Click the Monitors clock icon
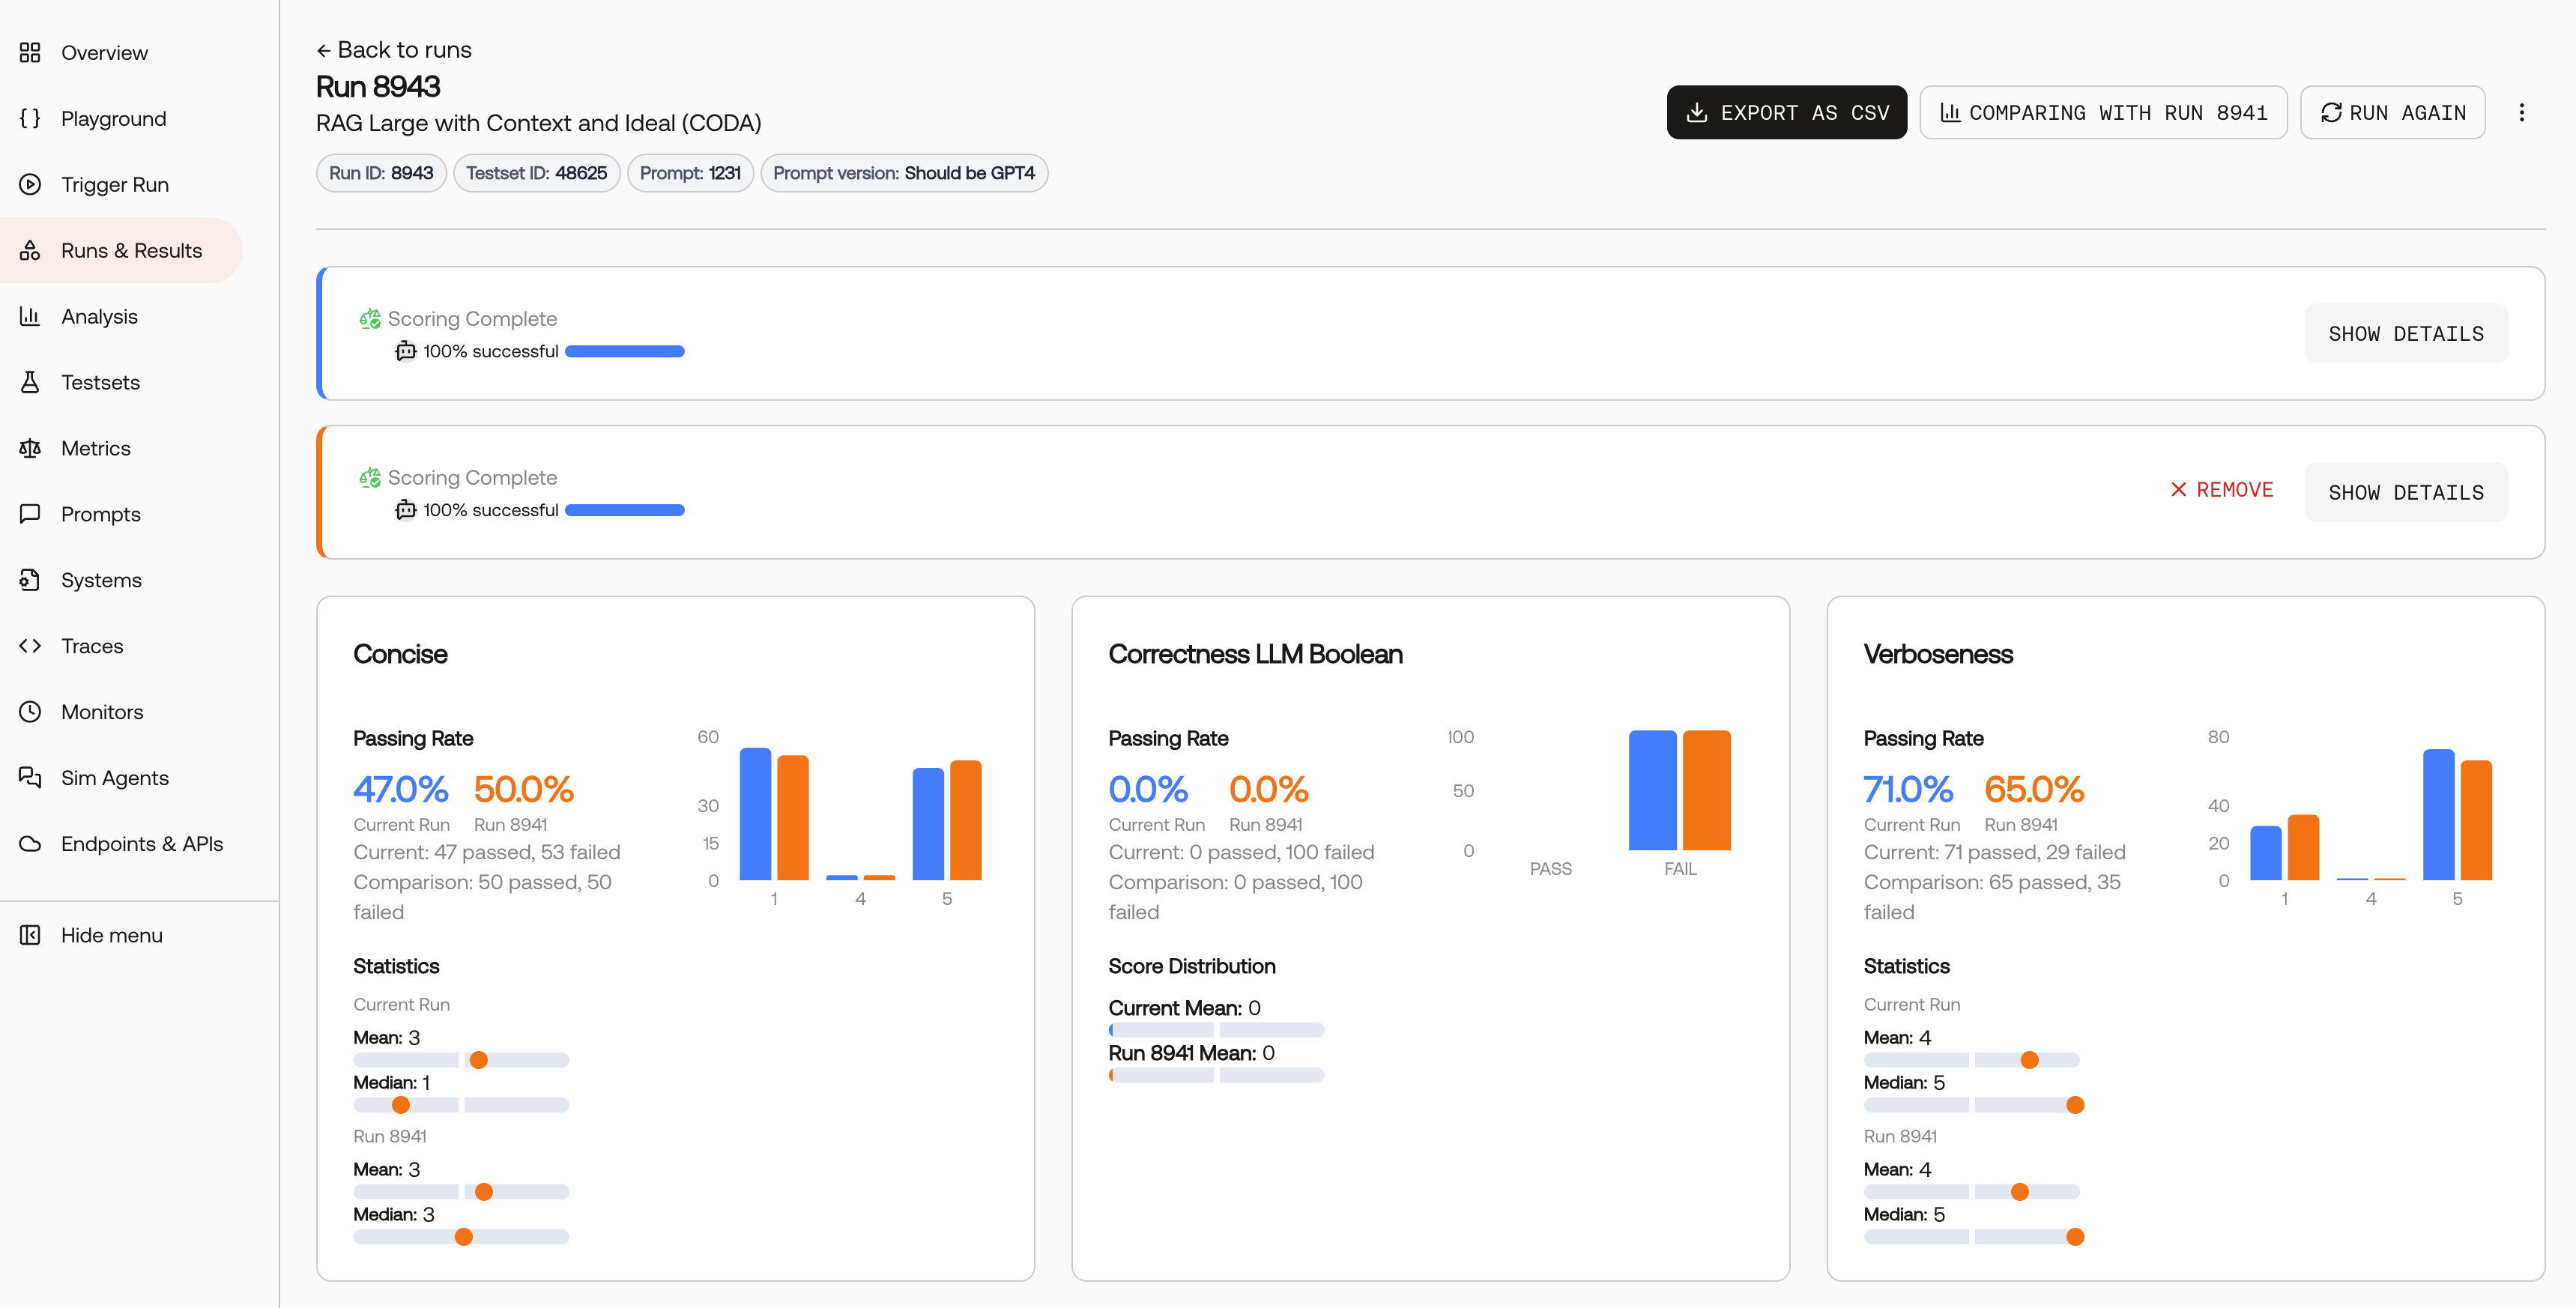Screen dimensions: 2576x1308 click(x=30, y=712)
